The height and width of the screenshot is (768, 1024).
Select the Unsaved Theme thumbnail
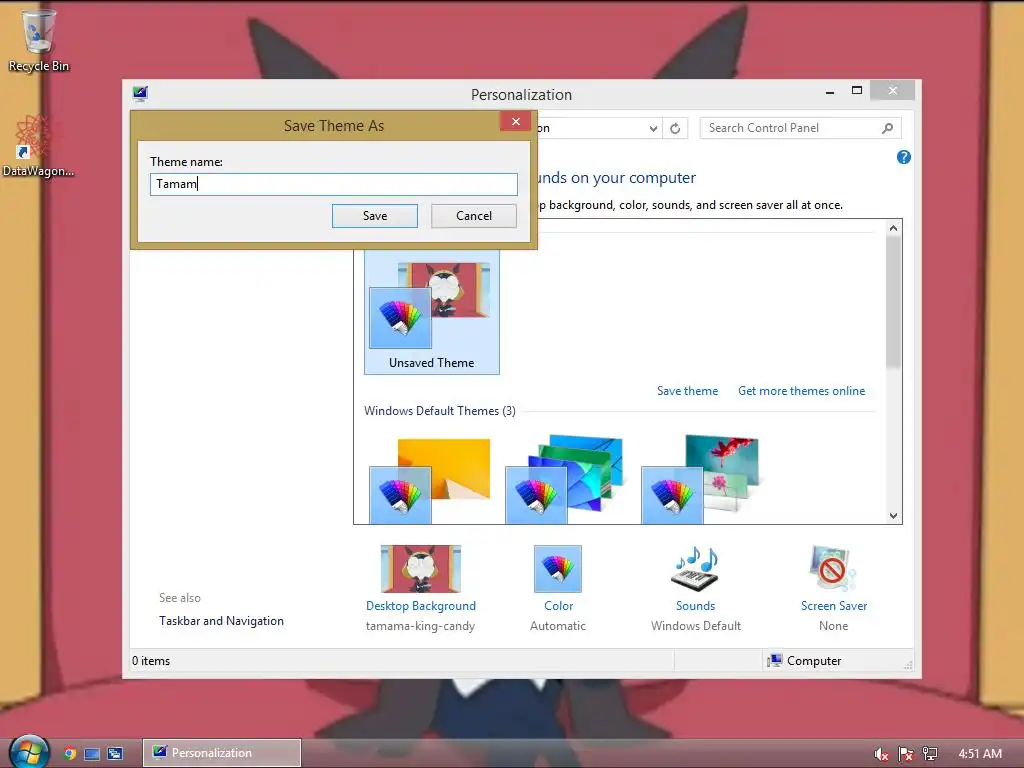click(x=432, y=312)
